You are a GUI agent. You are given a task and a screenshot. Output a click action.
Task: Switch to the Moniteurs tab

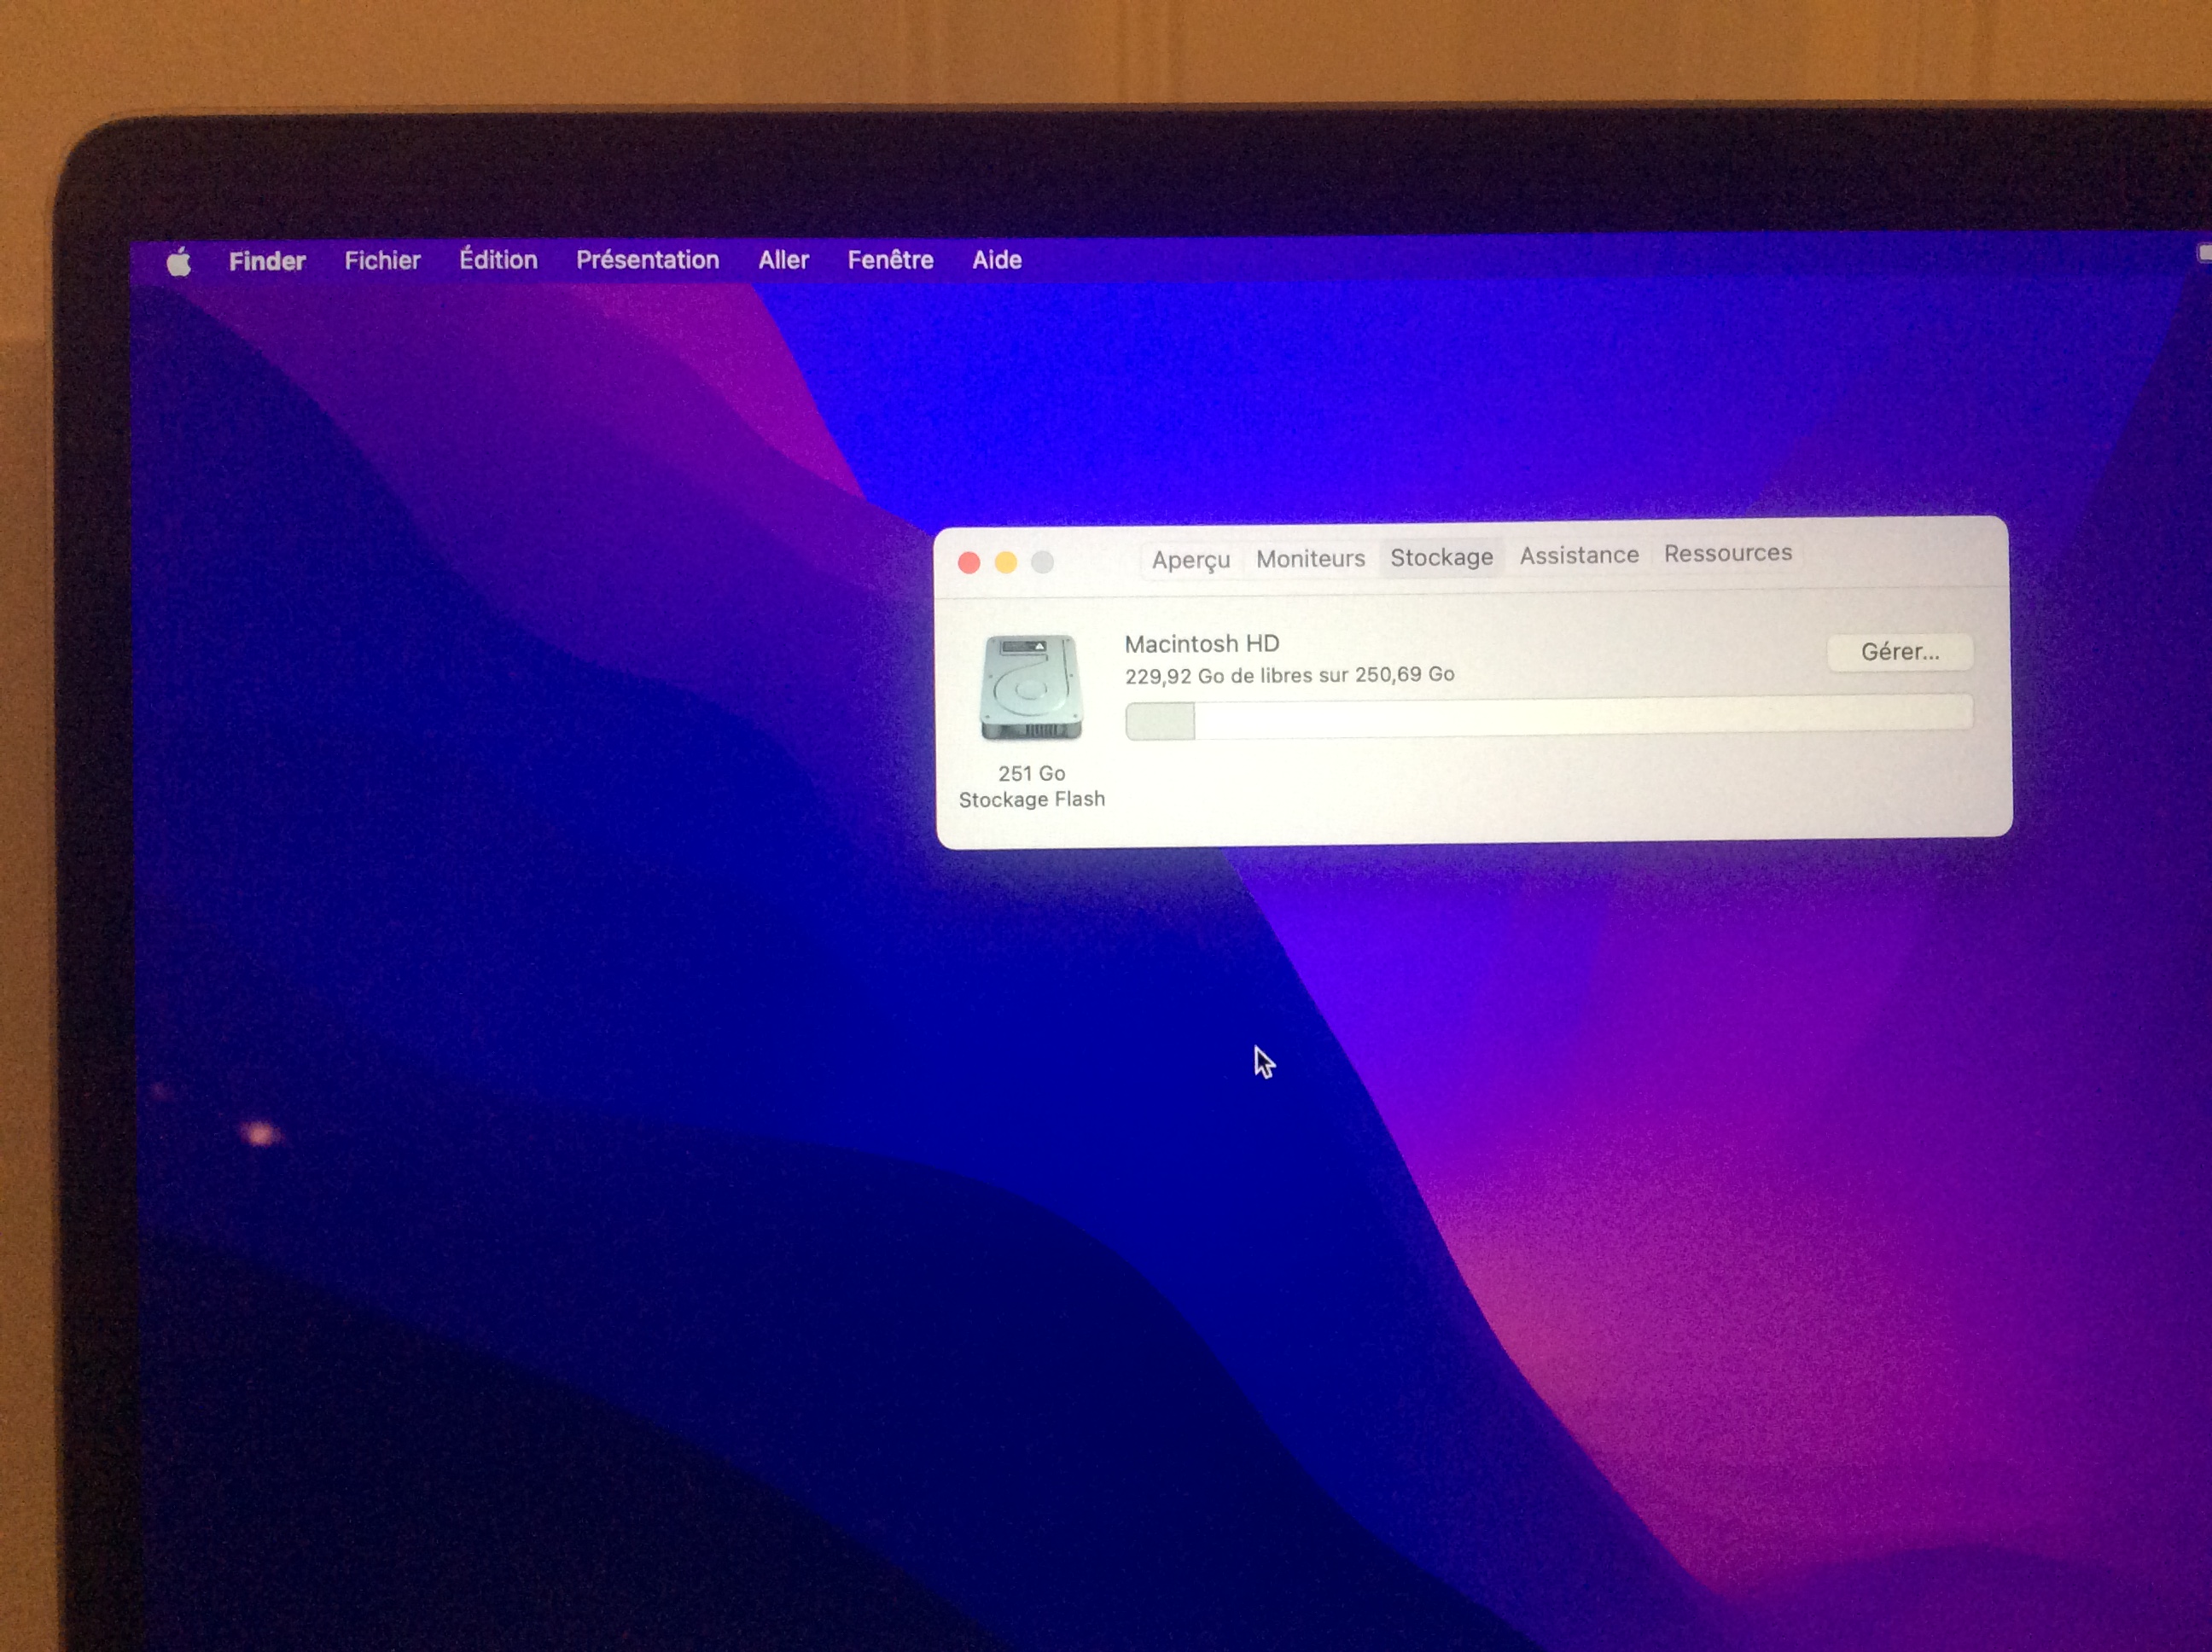click(1310, 558)
